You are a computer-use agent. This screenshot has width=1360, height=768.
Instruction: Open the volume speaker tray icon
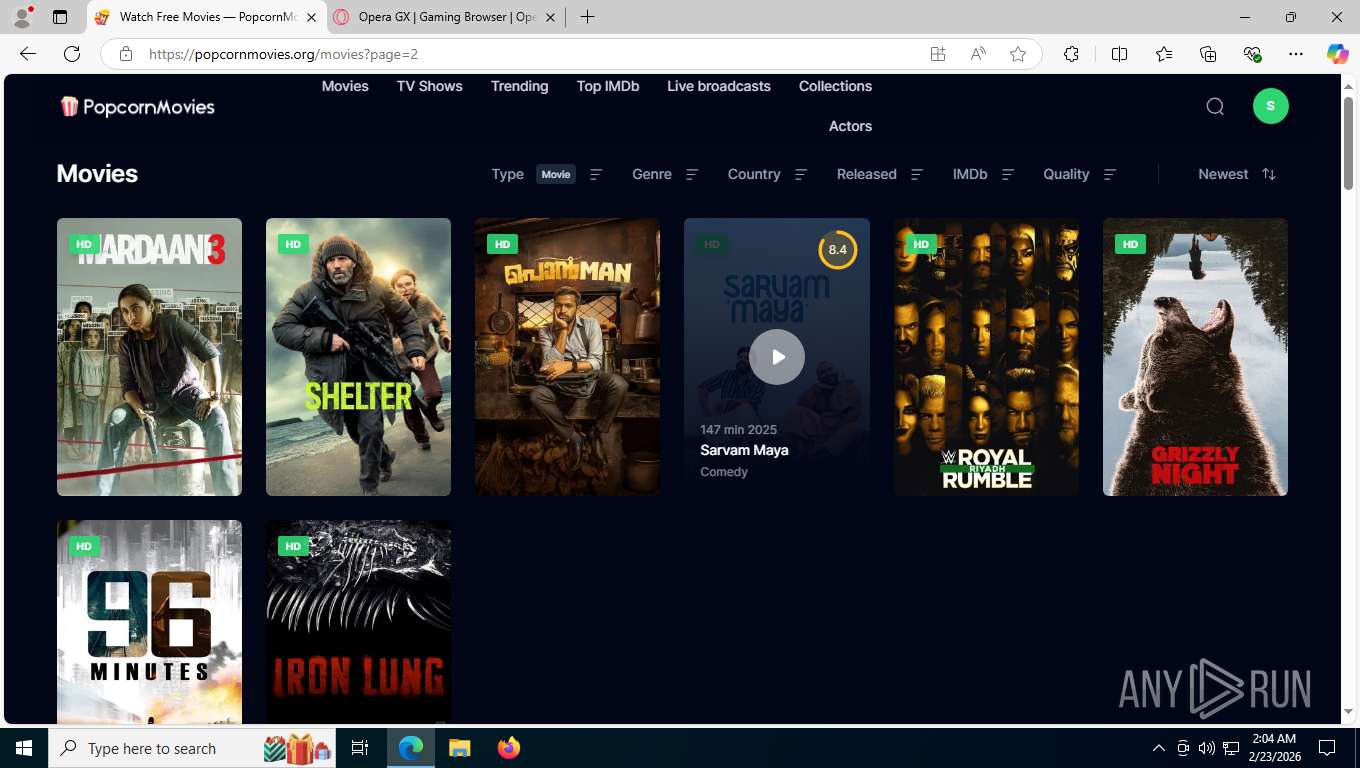pyautogui.click(x=1207, y=748)
